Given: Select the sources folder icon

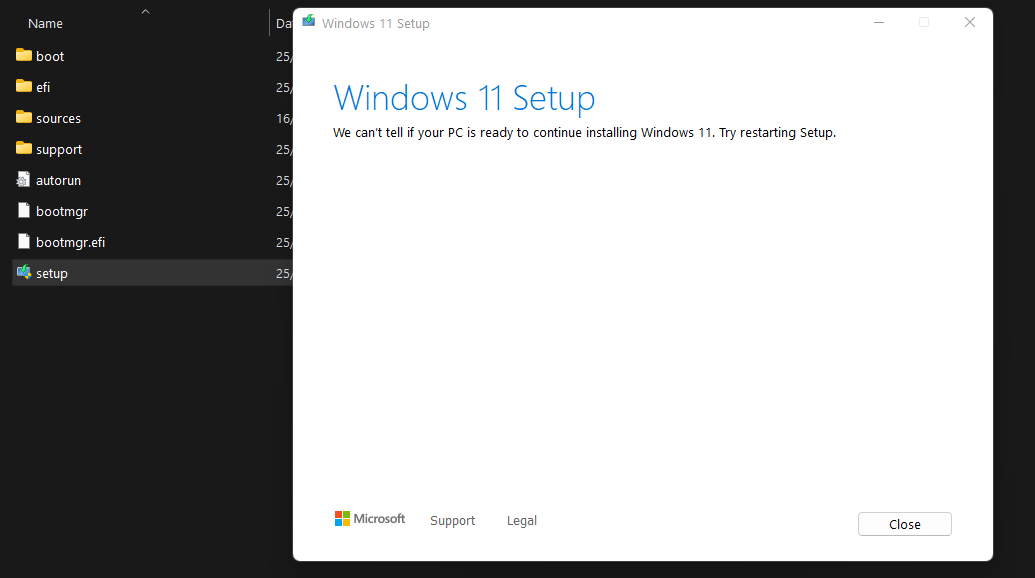Looking at the screenshot, I should click(24, 117).
